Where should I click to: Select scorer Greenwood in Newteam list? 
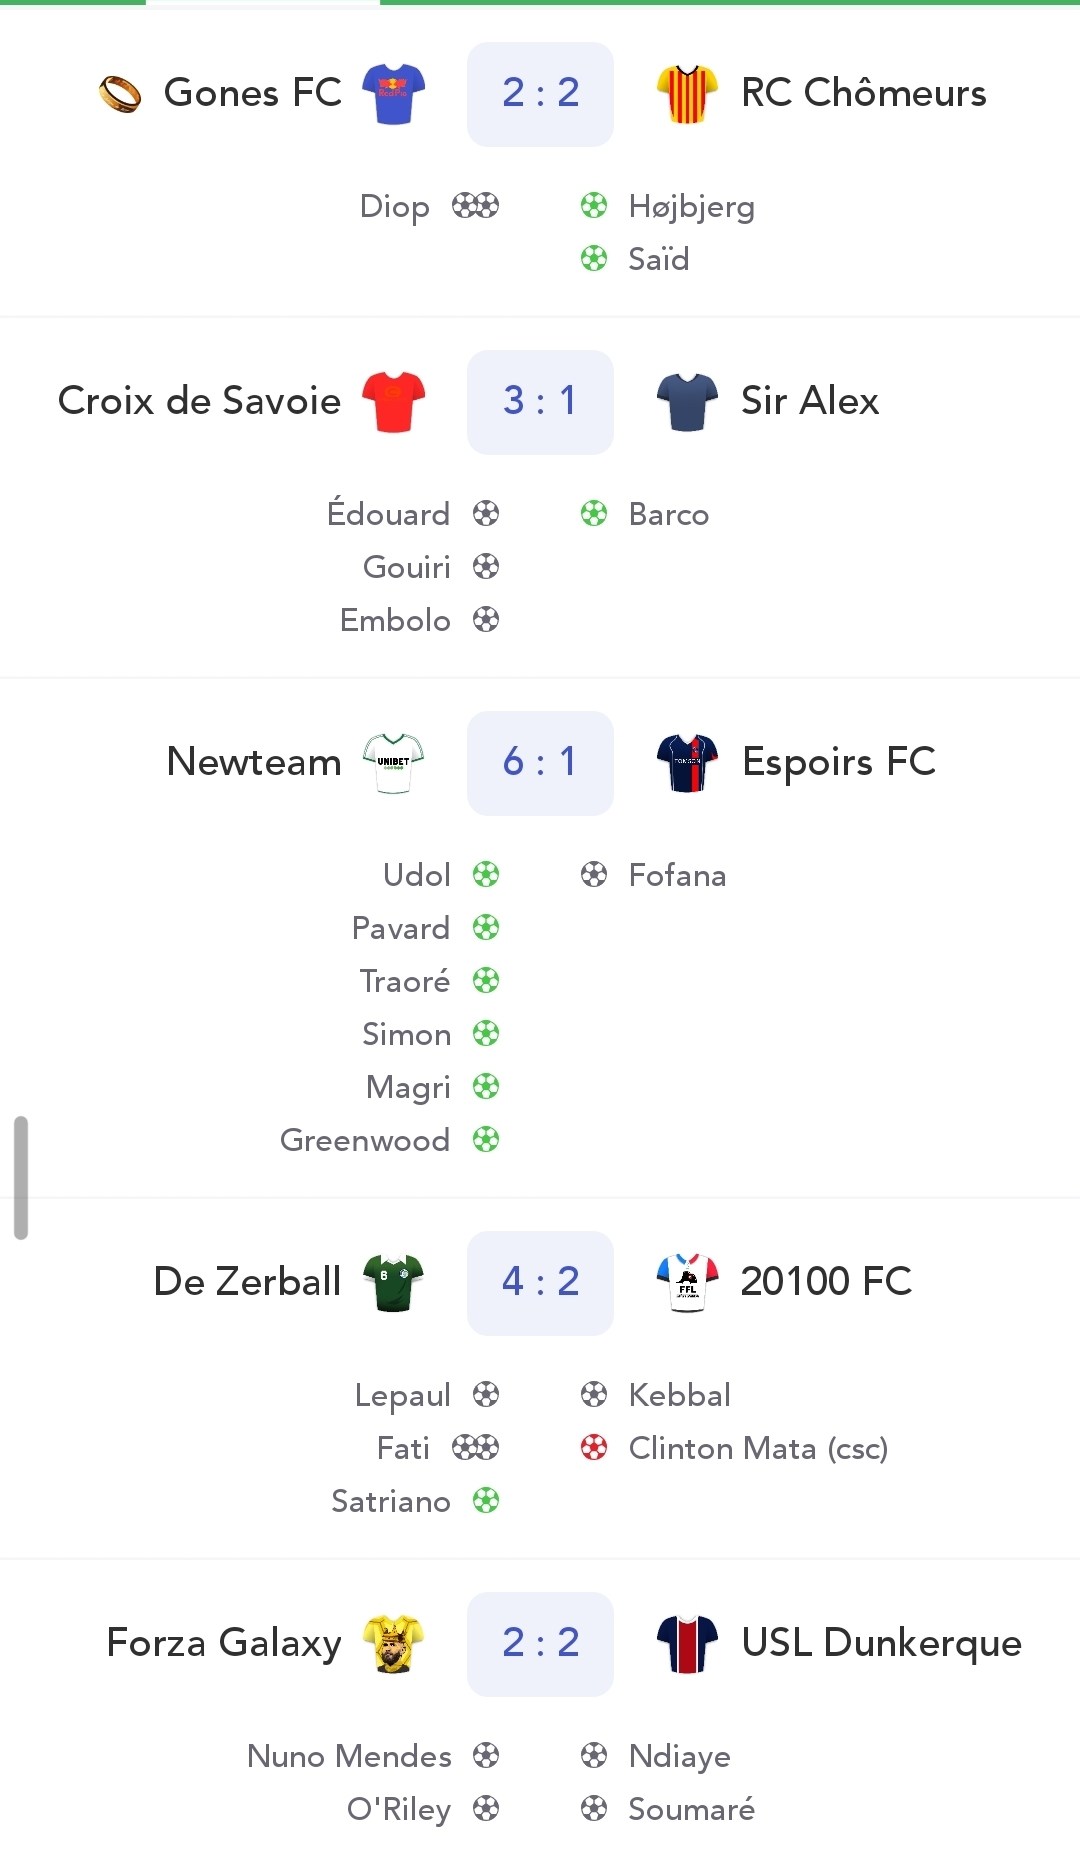pos(365,1140)
